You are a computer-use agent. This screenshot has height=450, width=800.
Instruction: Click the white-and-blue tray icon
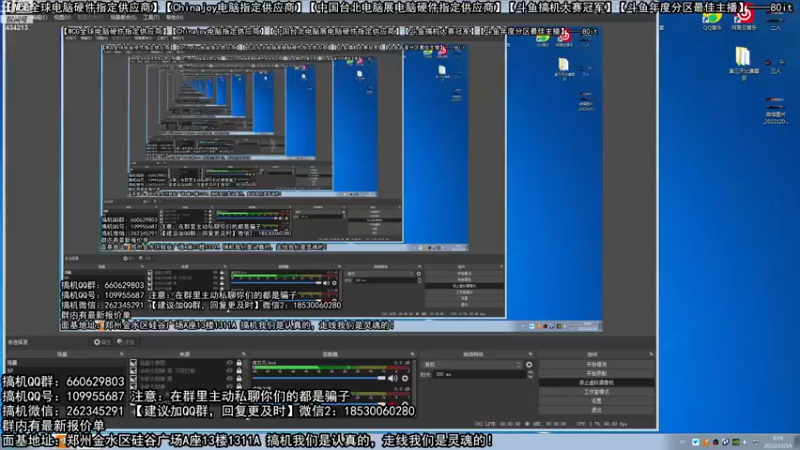pyautogui.click(x=695, y=442)
